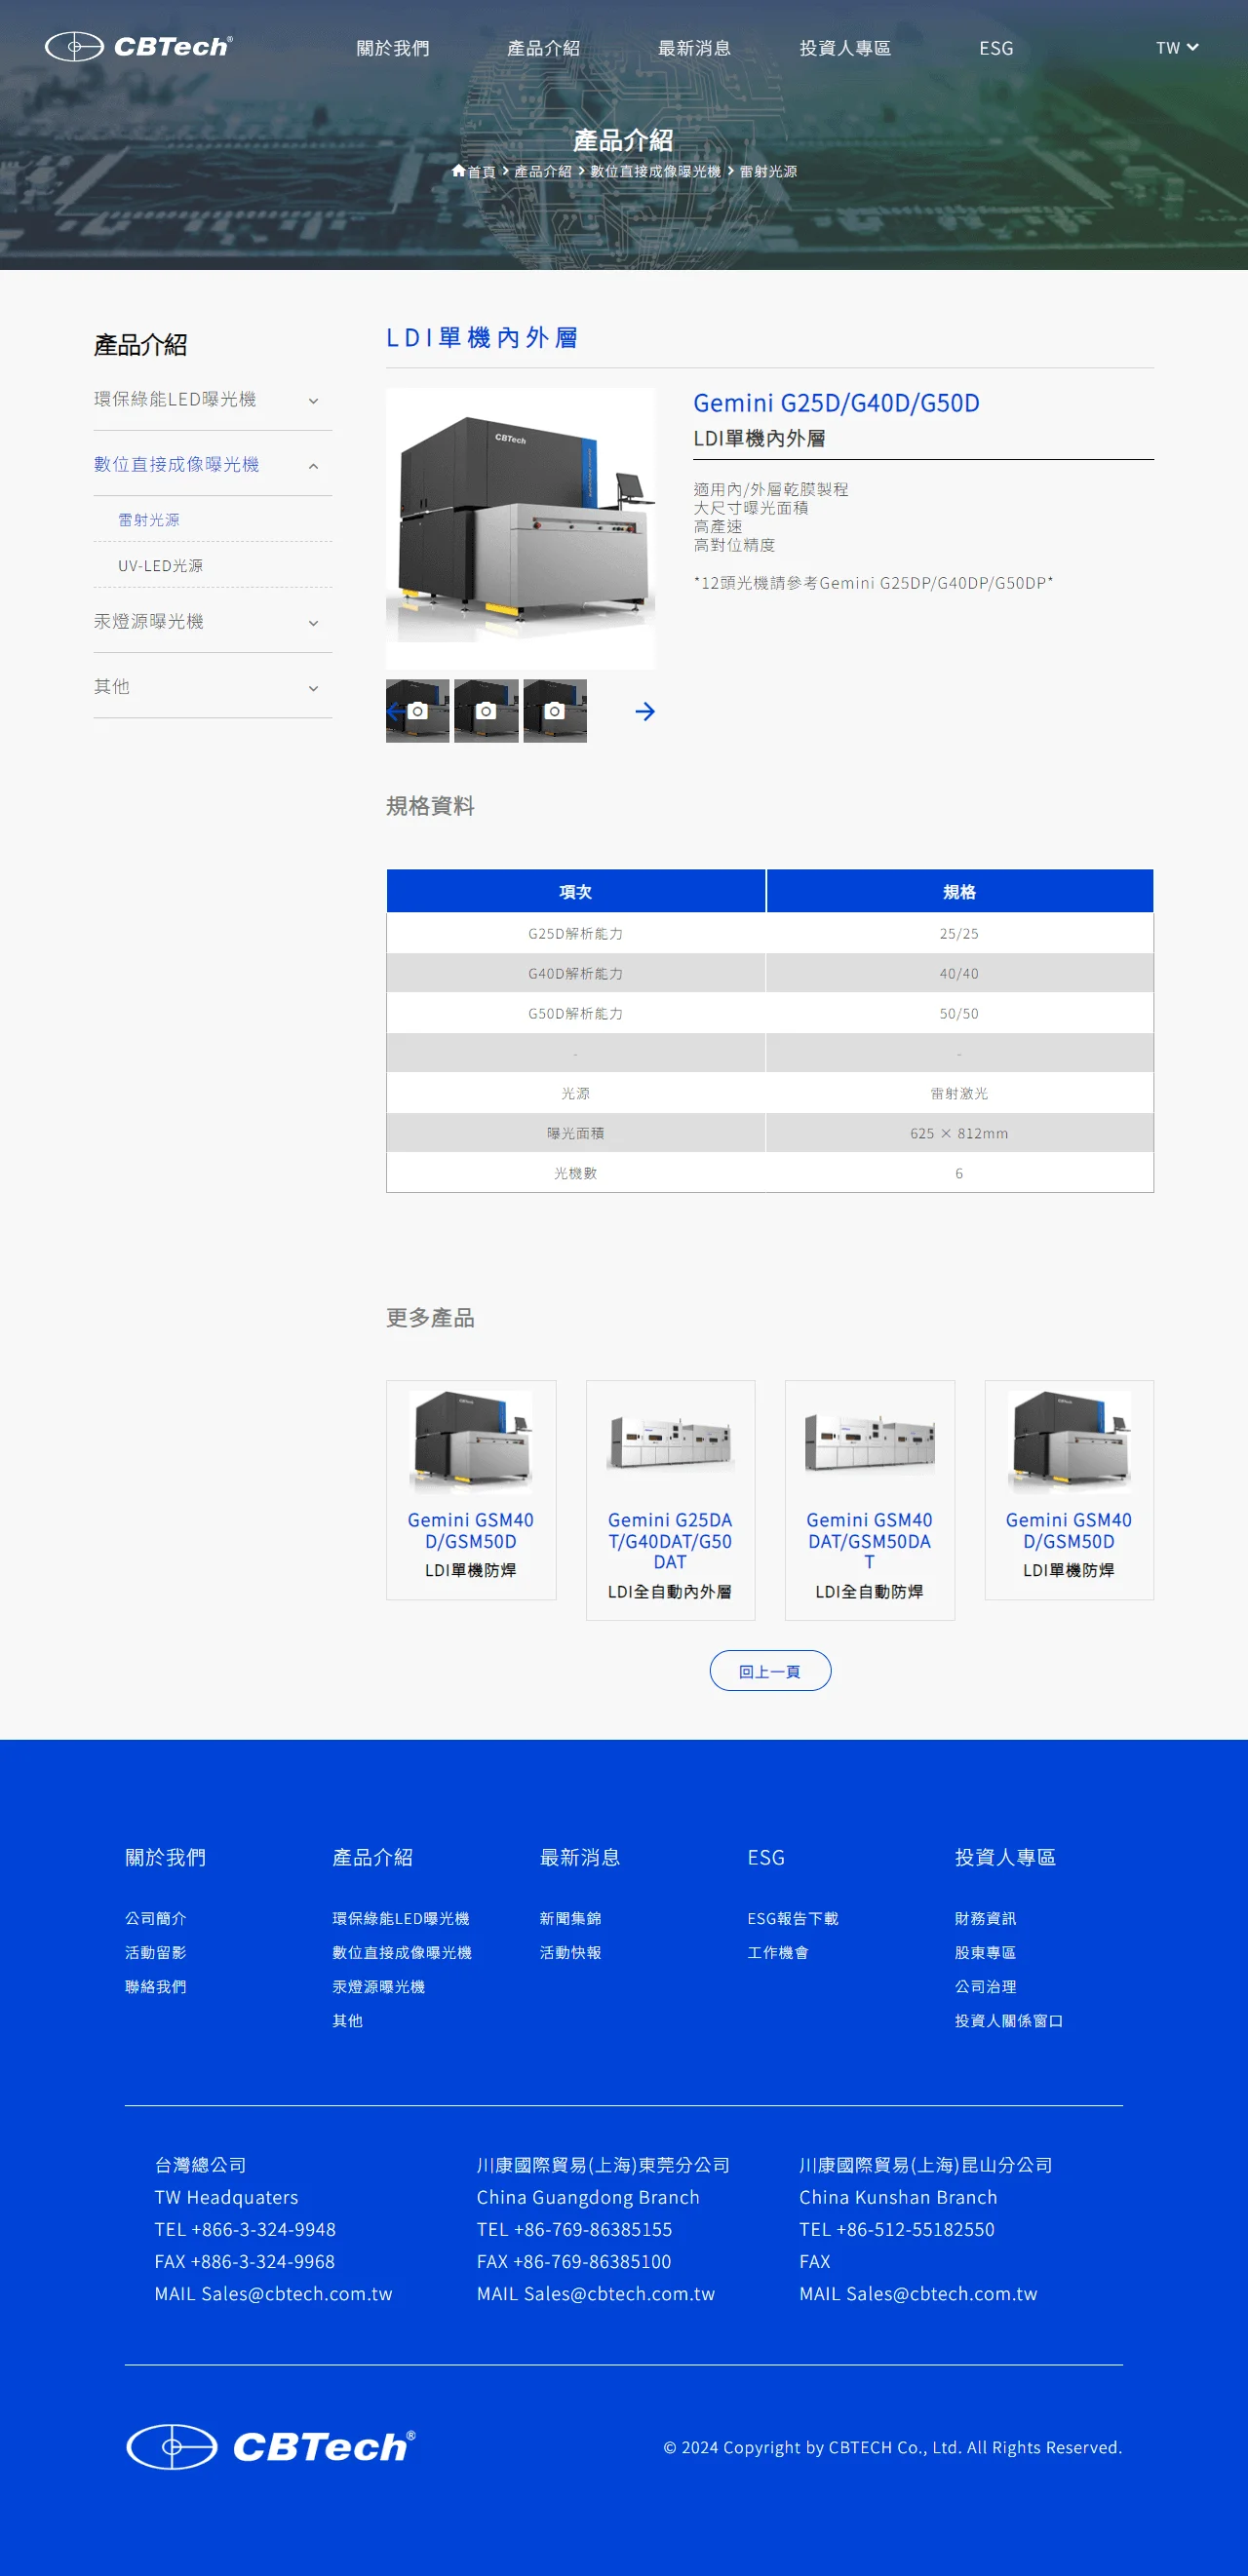Open 產品介紹 in top navigation
Image resolution: width=1248 pixels, height=2576 pixels.
pyautogui.click(x=543, y=48)
